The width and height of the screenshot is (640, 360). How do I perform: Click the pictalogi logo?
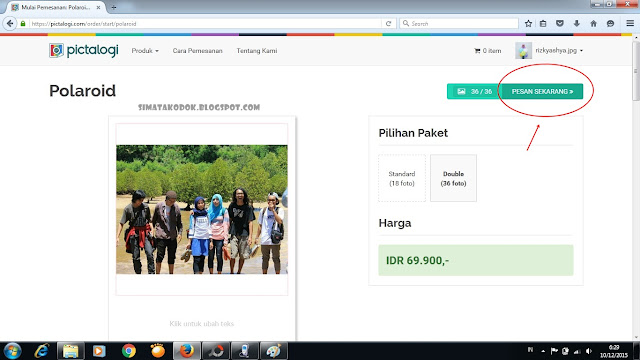pos(84,51)
